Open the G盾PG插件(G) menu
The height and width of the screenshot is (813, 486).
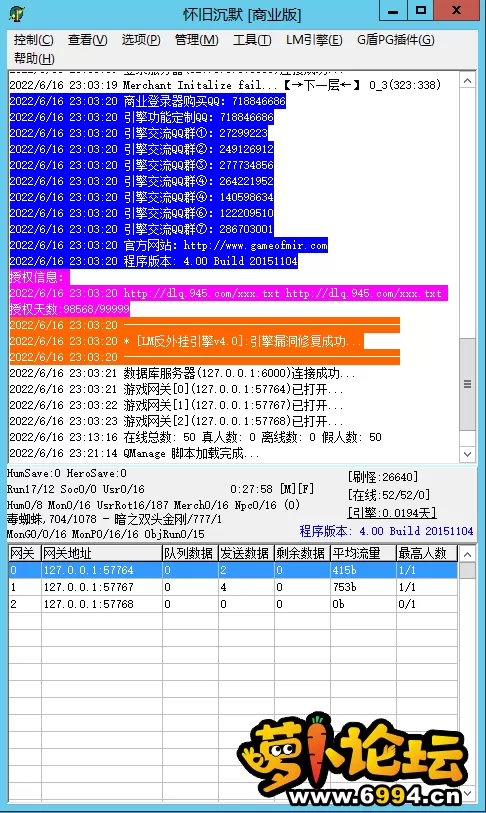click(395, 40)
